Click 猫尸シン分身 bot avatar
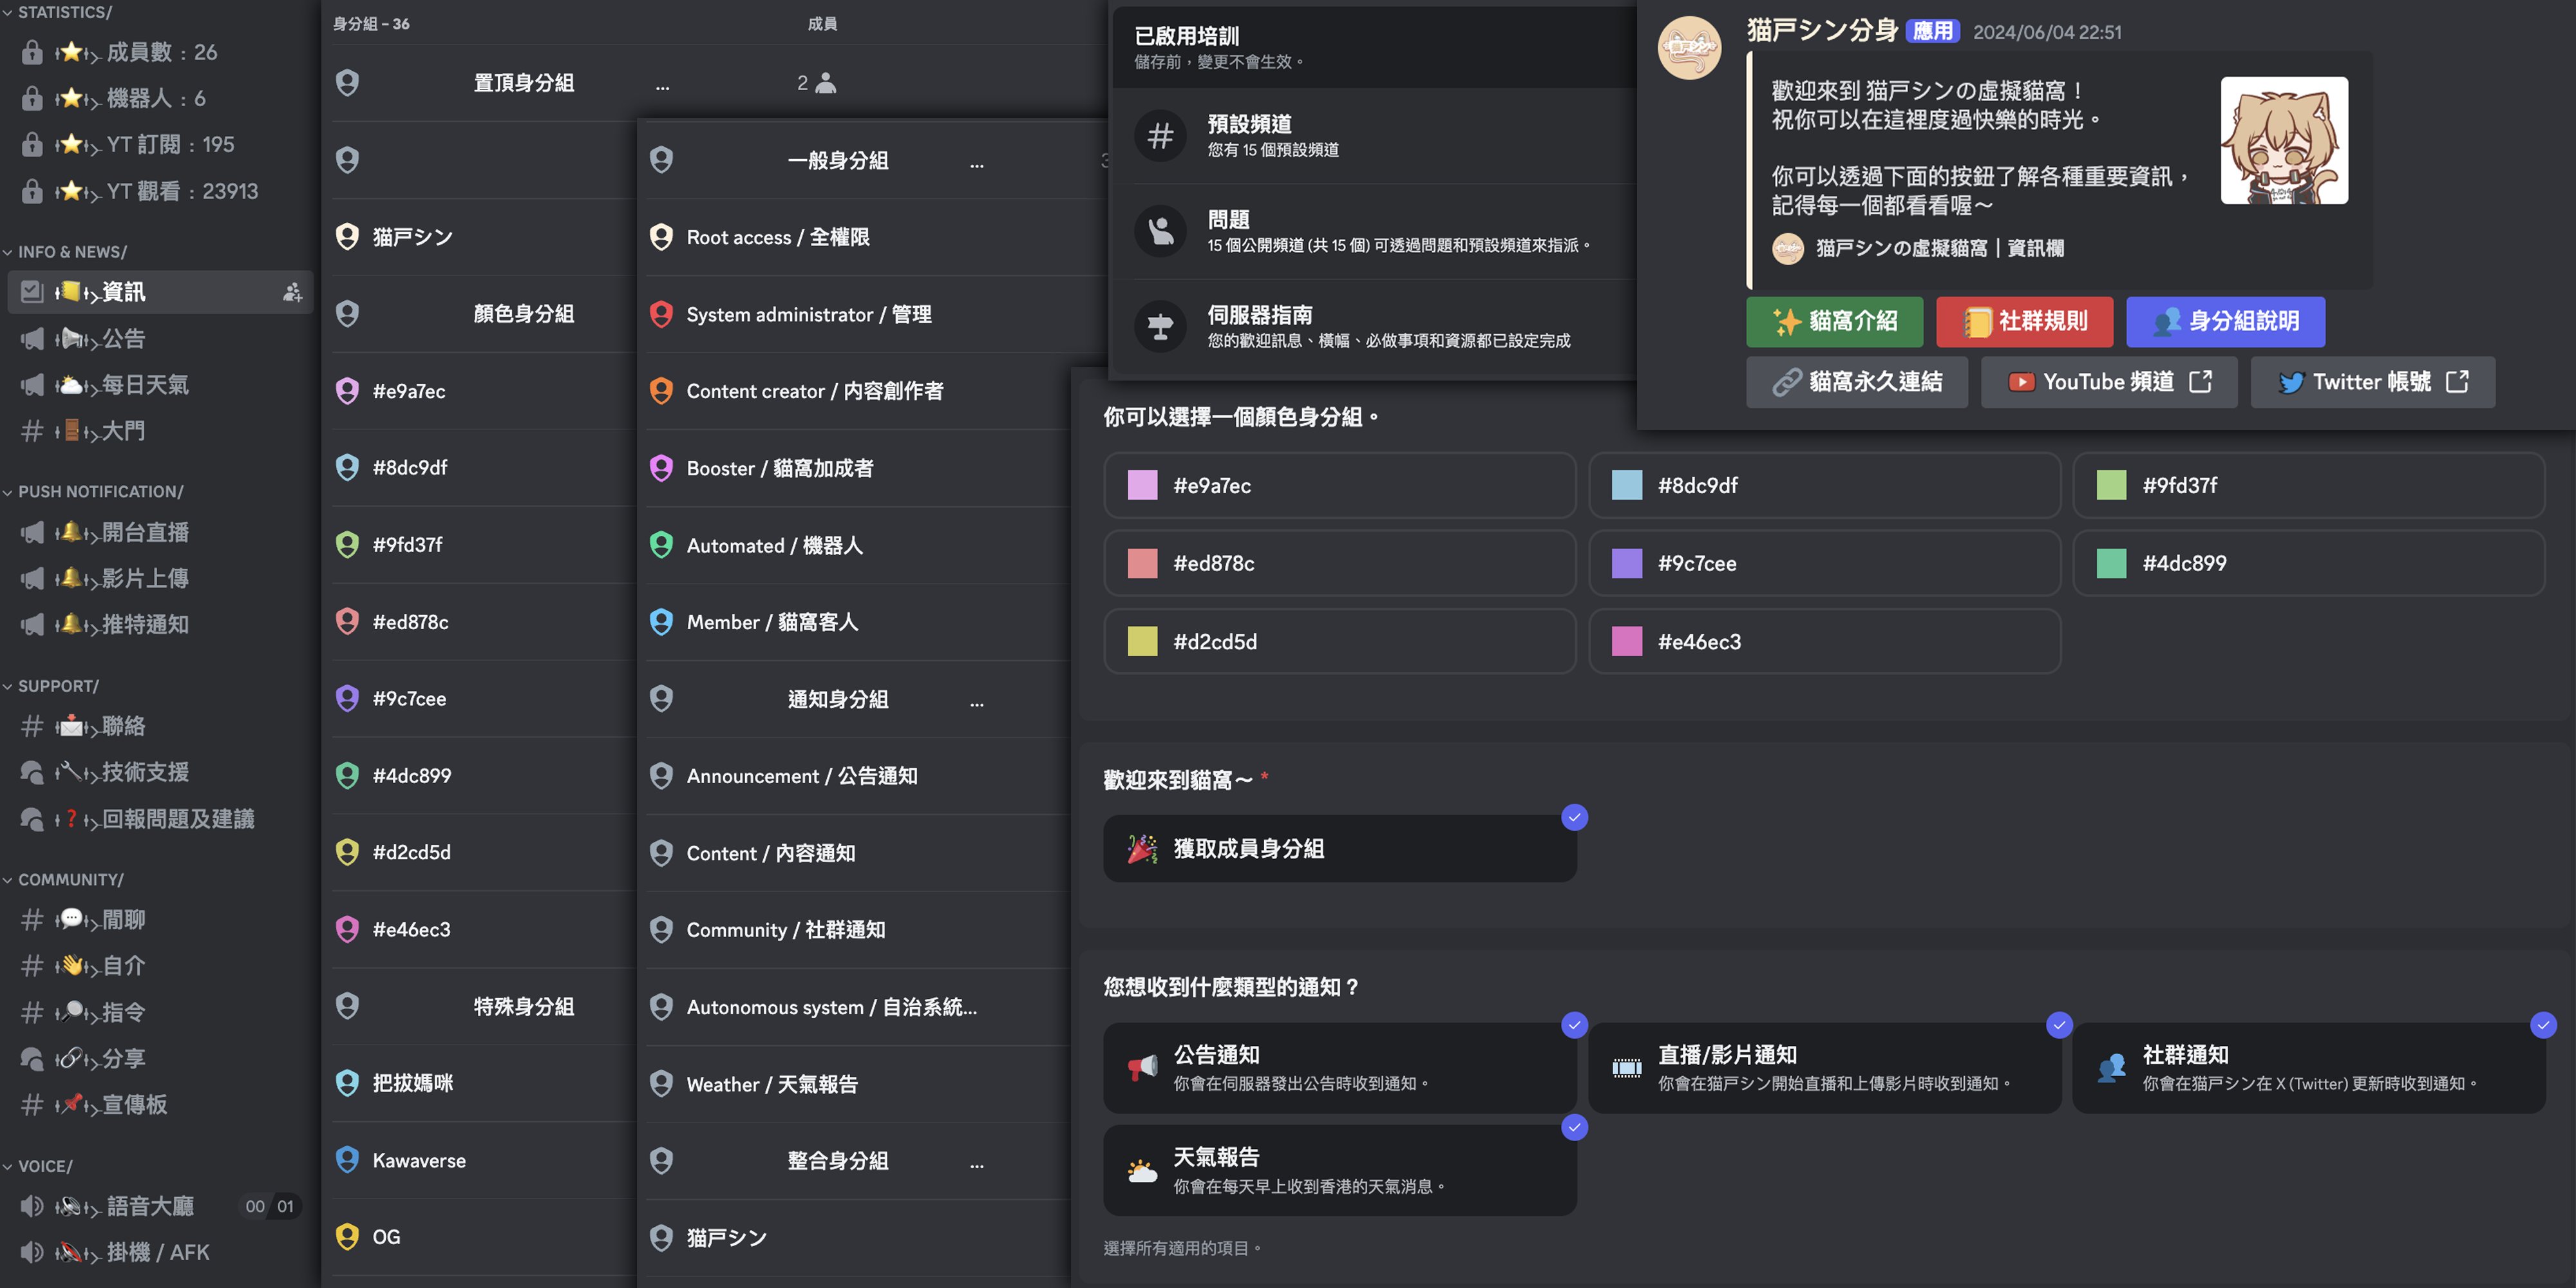 [1689, 48]
